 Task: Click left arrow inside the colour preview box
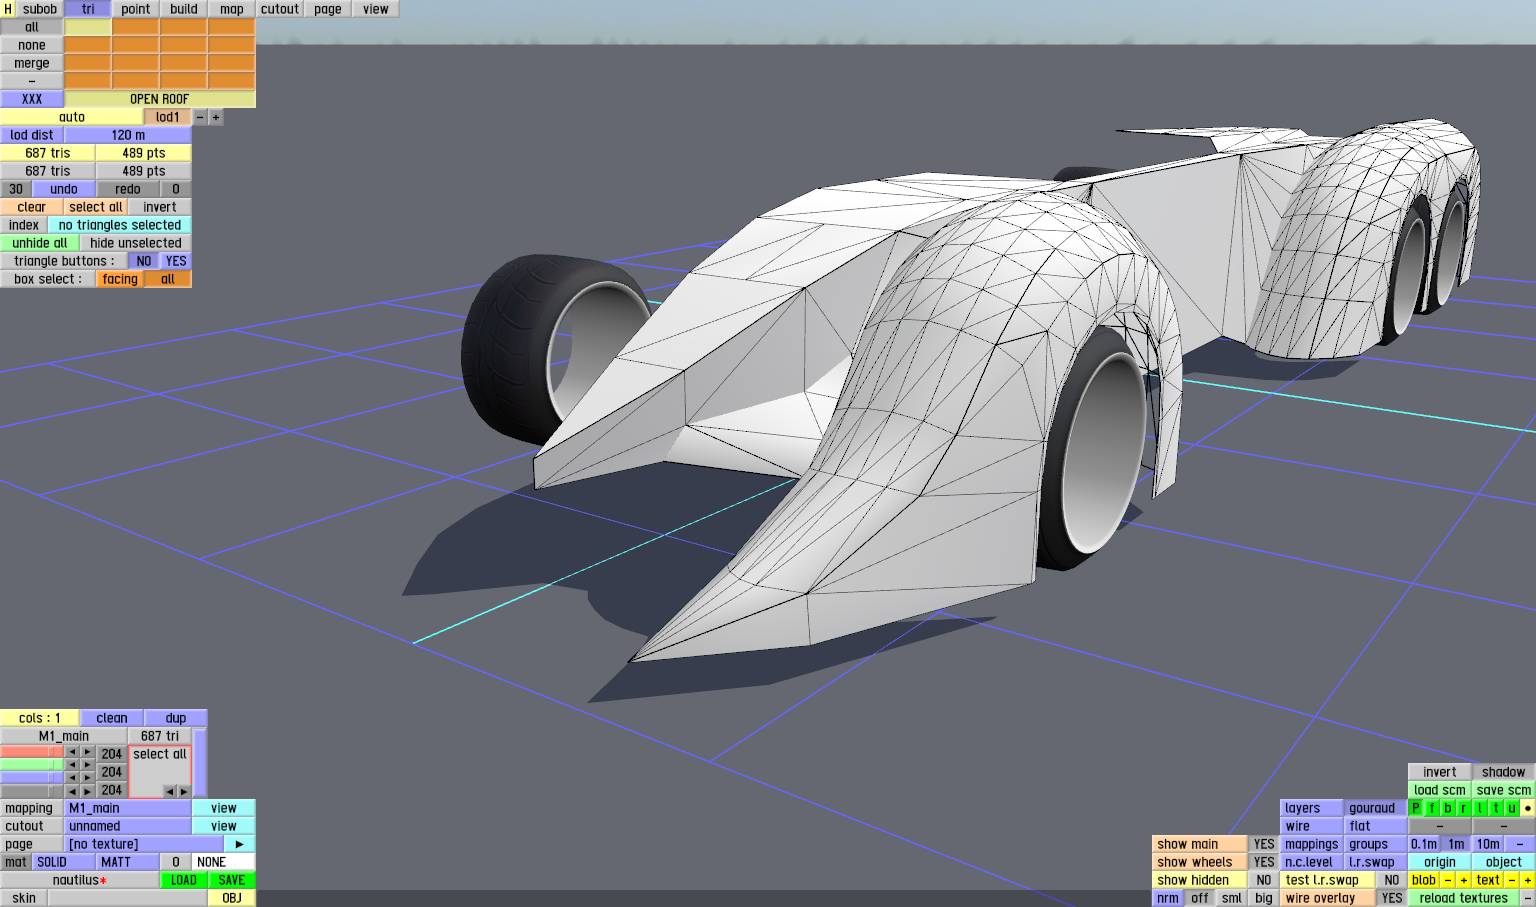169,791
